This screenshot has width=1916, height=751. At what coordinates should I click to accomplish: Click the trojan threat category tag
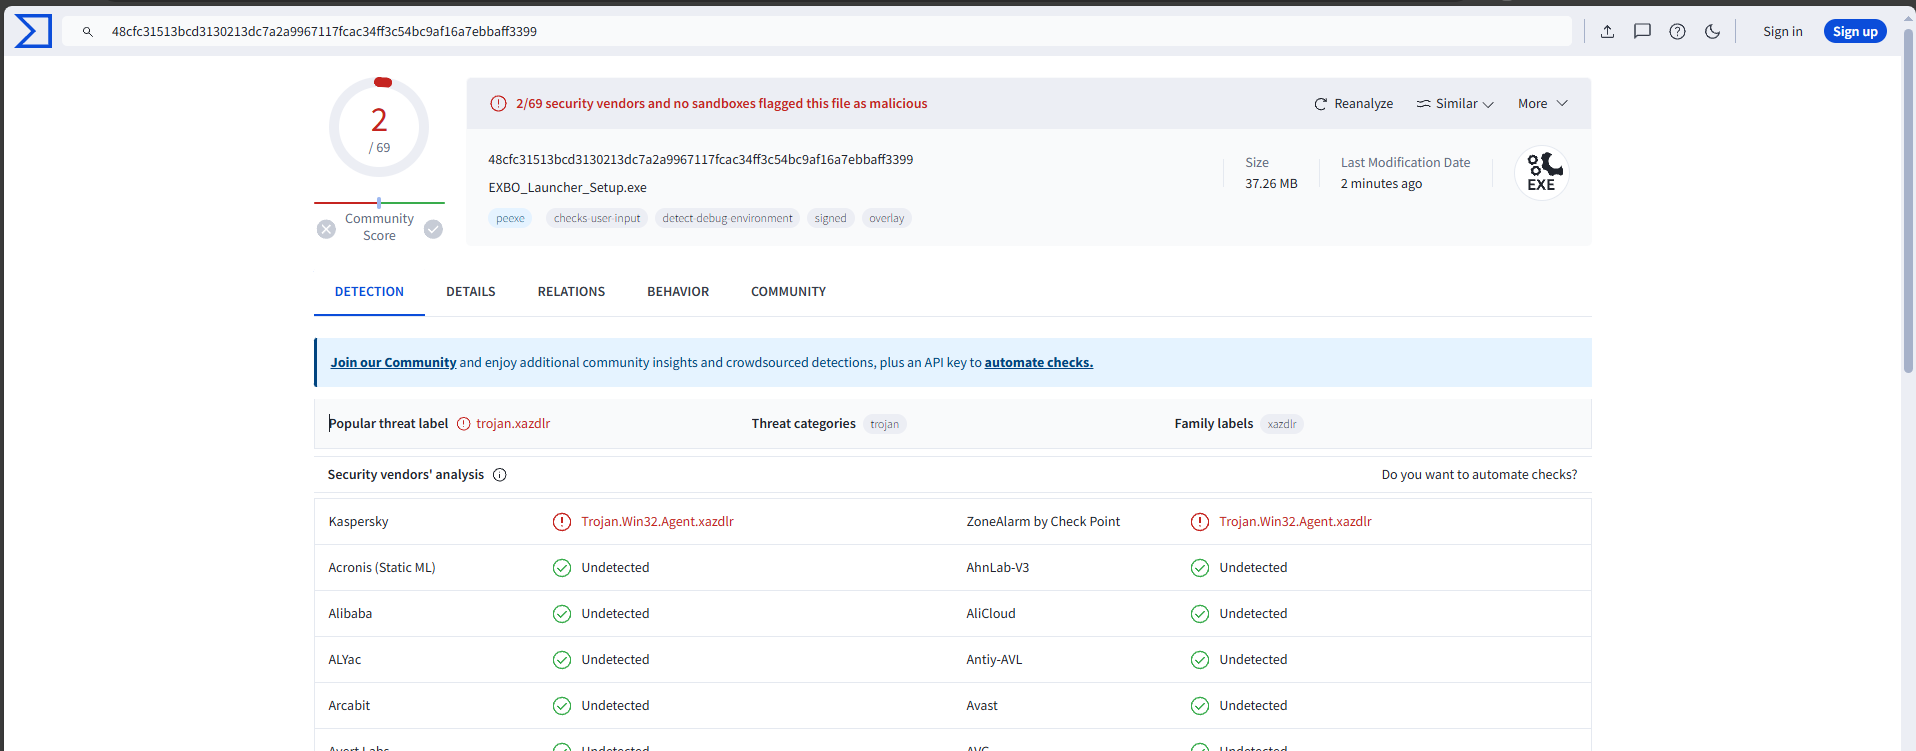click(884, 424)
